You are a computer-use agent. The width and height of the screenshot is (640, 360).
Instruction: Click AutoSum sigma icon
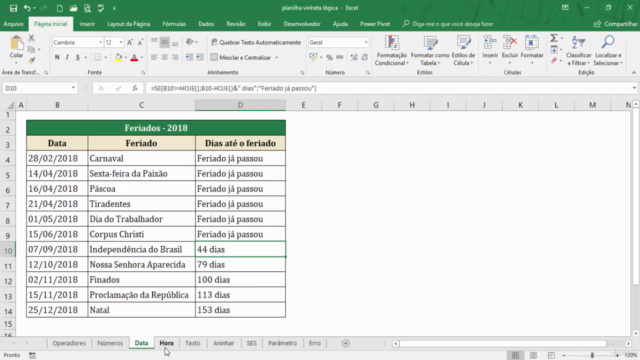coord(554,38)
